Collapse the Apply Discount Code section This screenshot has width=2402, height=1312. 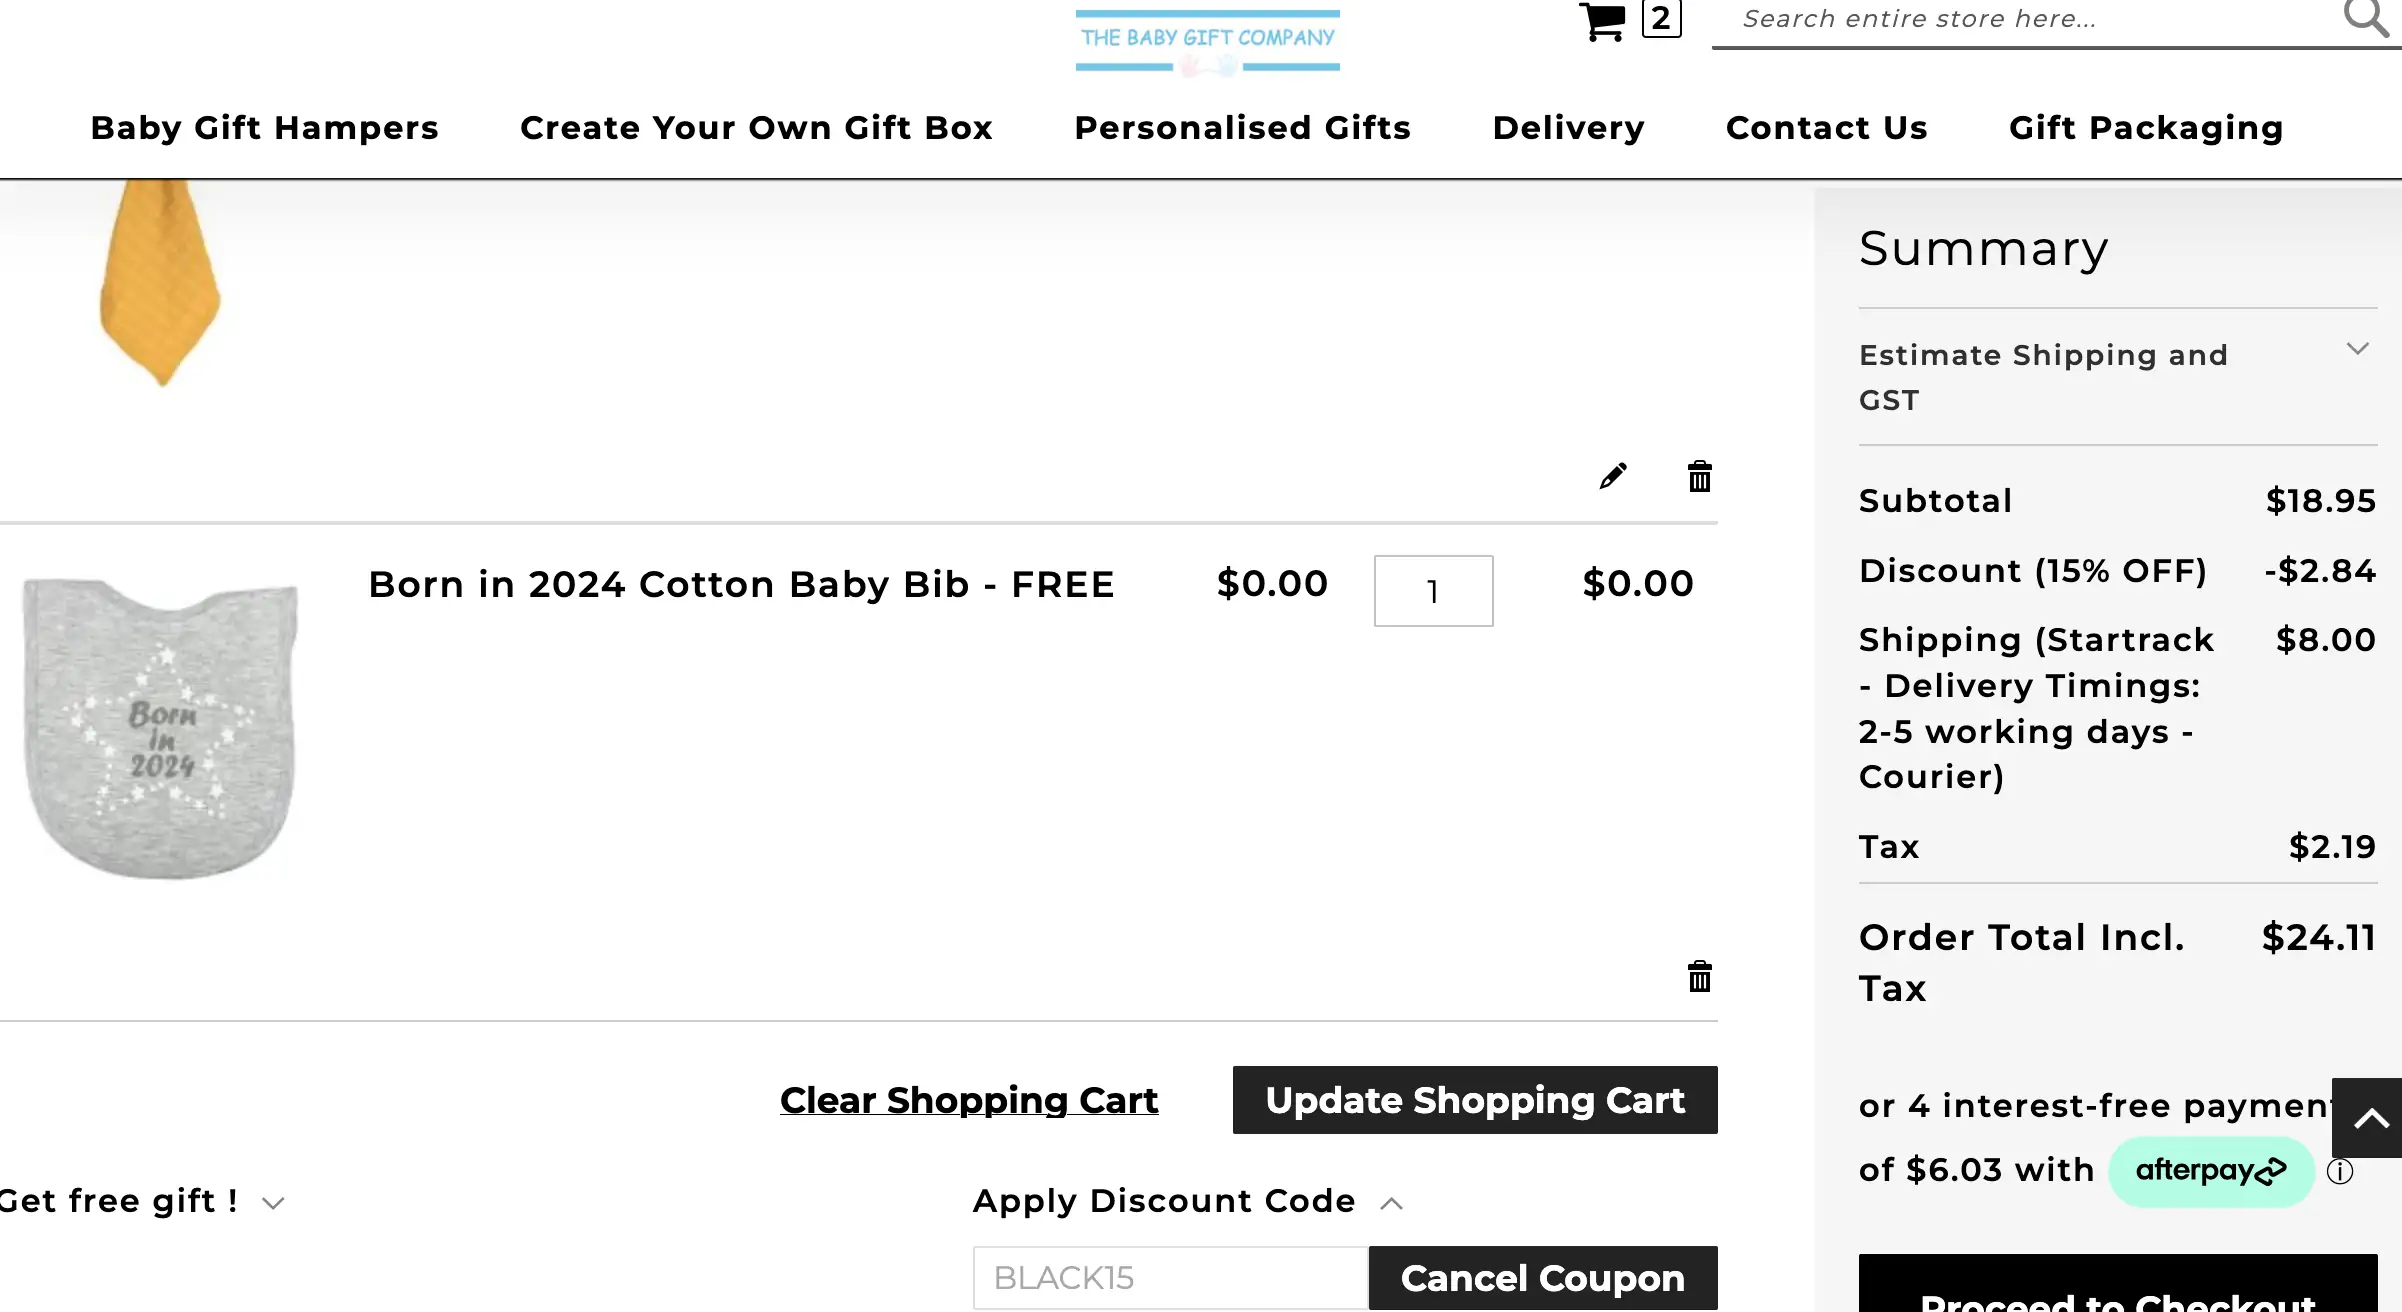point(1189,1201)
